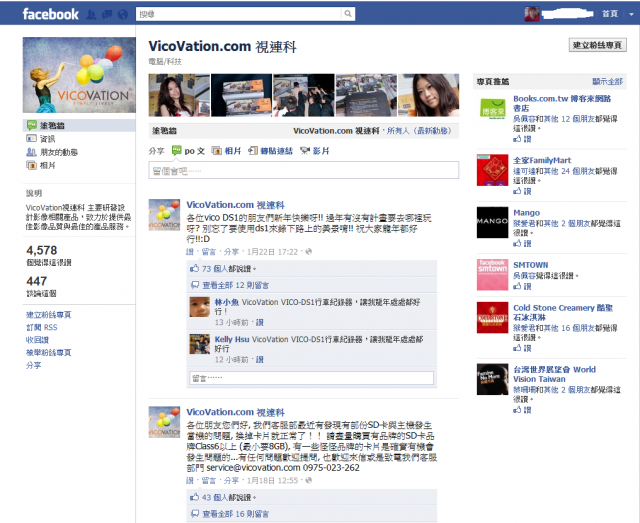Click privacy globe icon beside 1月22日 timestamp
The width and height of the screenshot is (640, 523).
[309, 252]
